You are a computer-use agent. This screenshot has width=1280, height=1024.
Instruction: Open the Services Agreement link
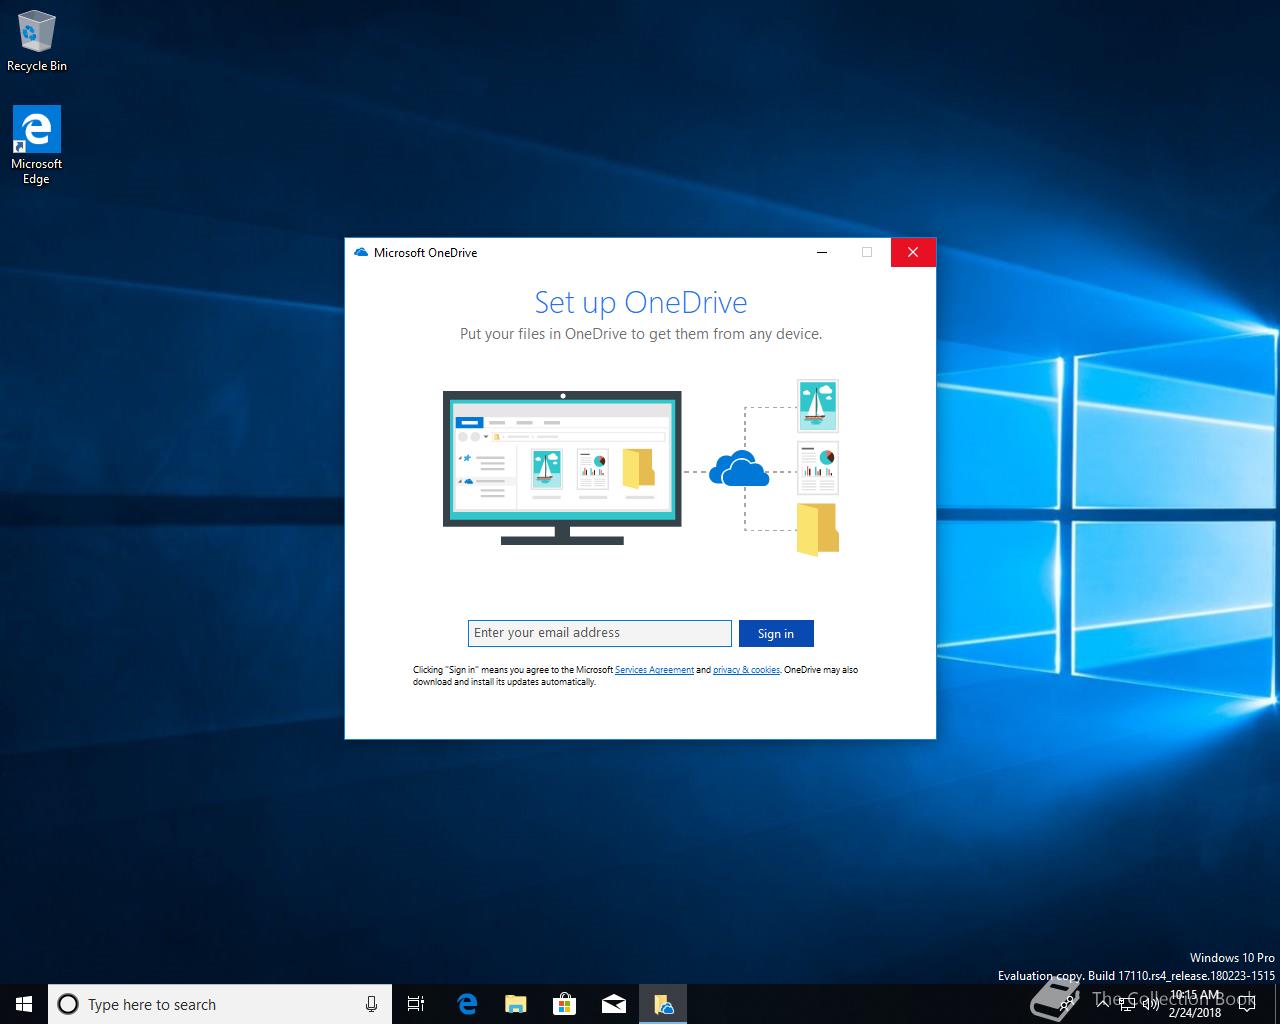pos(654,670)
